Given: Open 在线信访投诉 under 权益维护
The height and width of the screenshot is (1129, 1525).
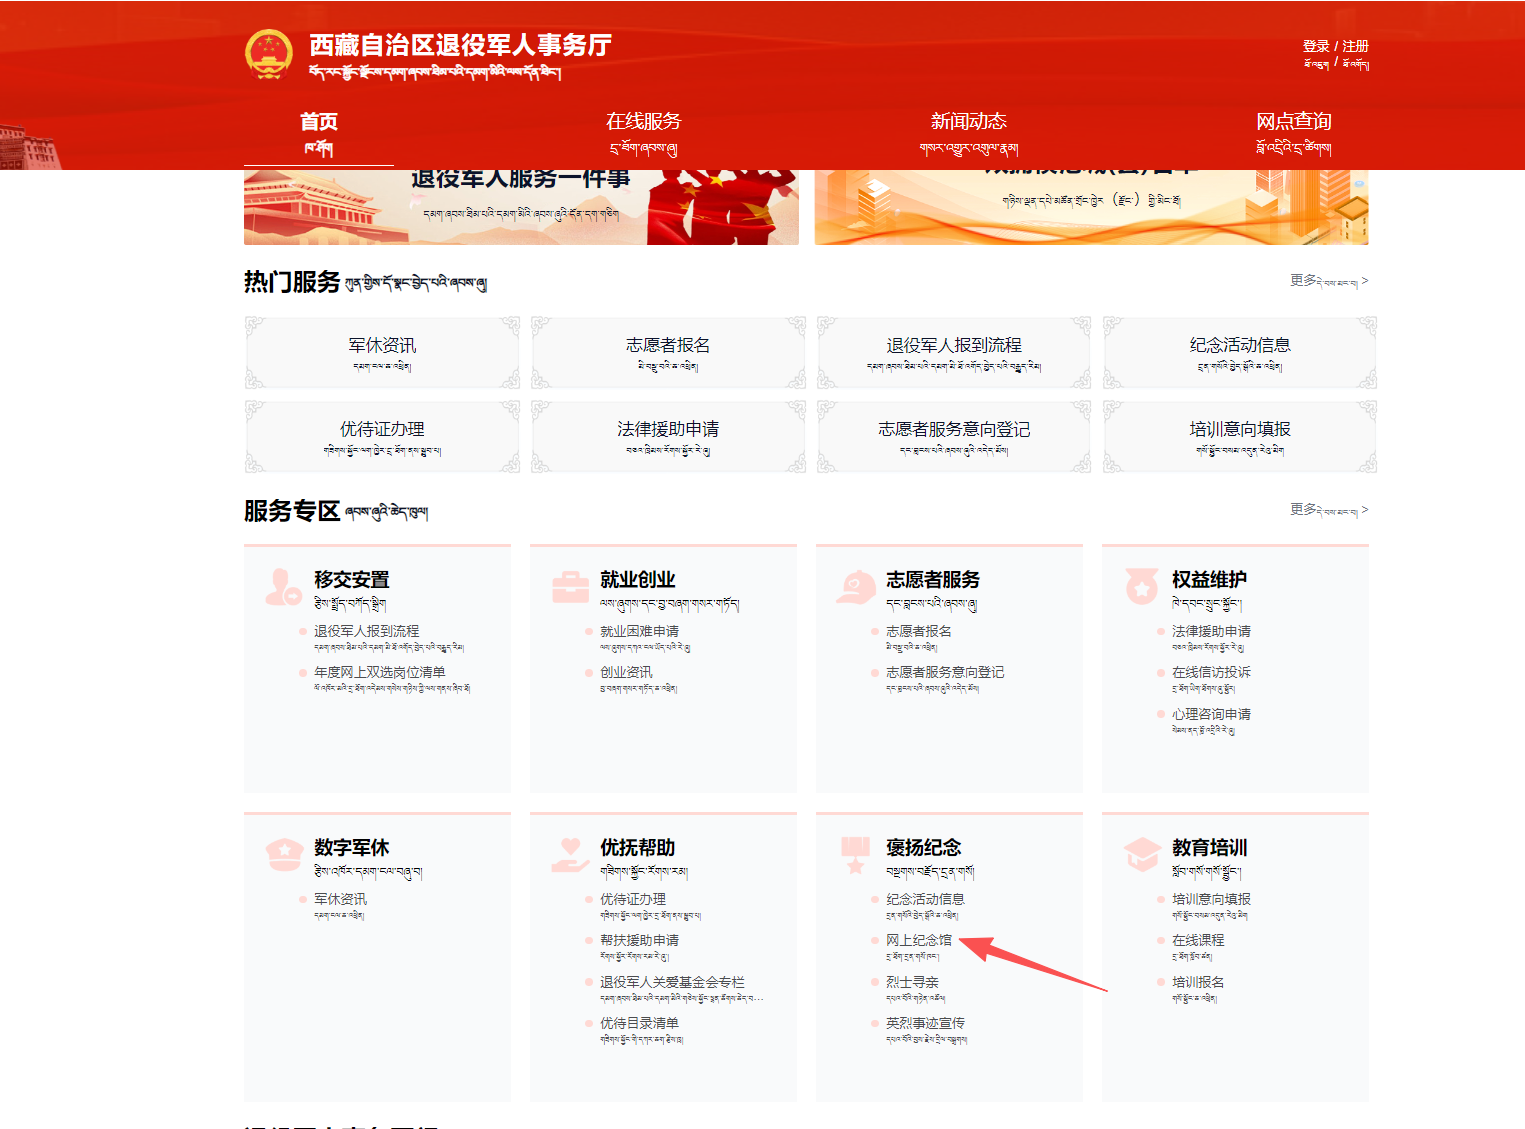Looking at the screenshot, I should [x=1210, y=672].
